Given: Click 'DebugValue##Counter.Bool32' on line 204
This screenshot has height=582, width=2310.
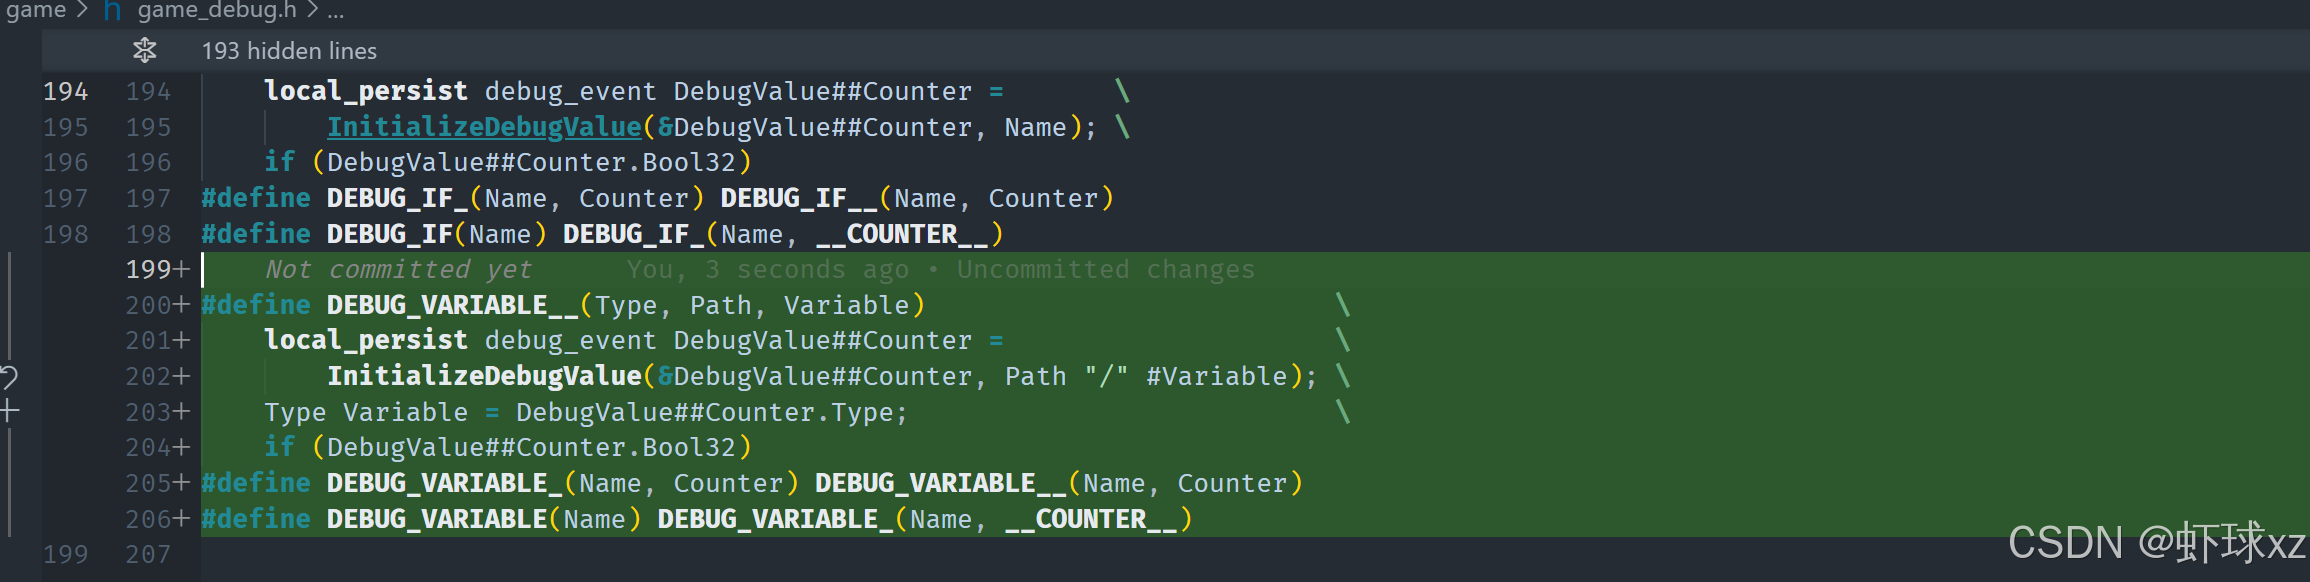Looking at the screenshot, I should [x=531, y=447].
